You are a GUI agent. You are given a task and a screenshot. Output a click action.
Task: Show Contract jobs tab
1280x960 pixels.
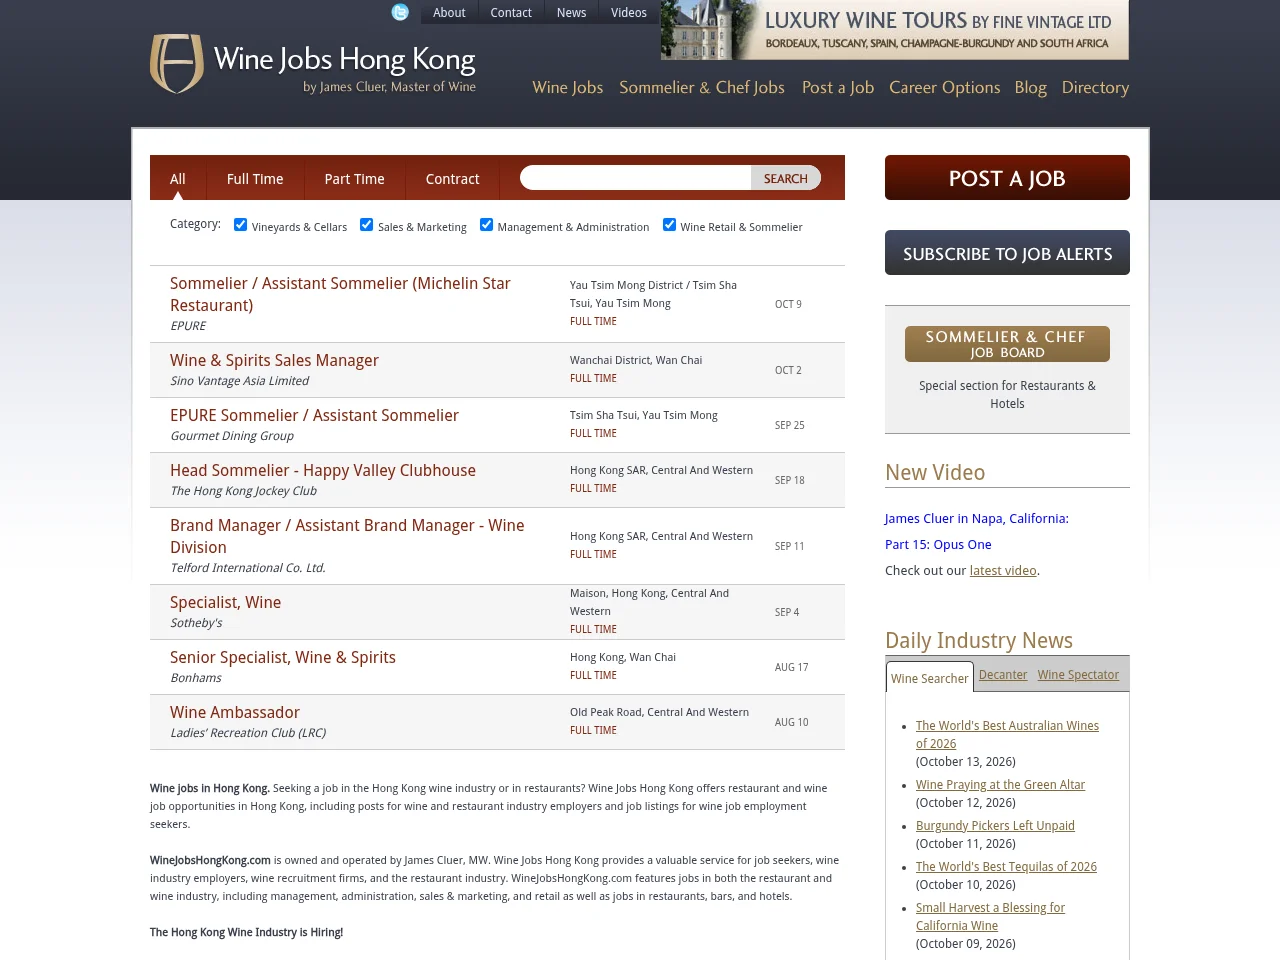pos(452,179)
